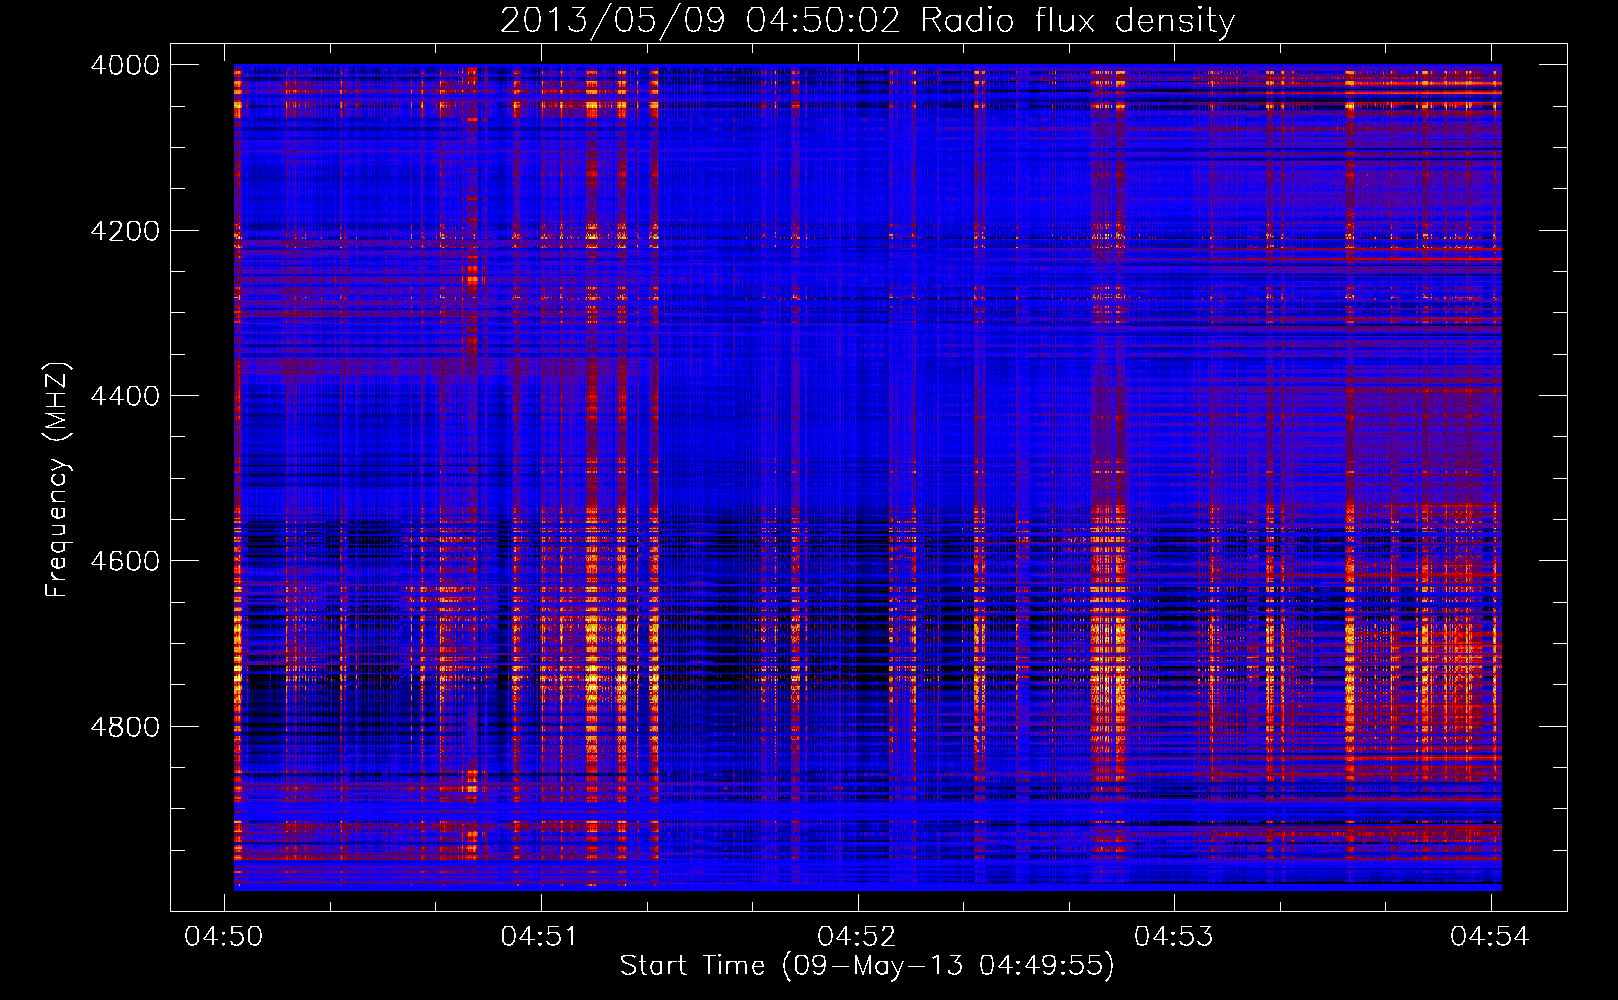
Task: Click the 4400 frequency tick label
Action: click(x=124, y=396)
